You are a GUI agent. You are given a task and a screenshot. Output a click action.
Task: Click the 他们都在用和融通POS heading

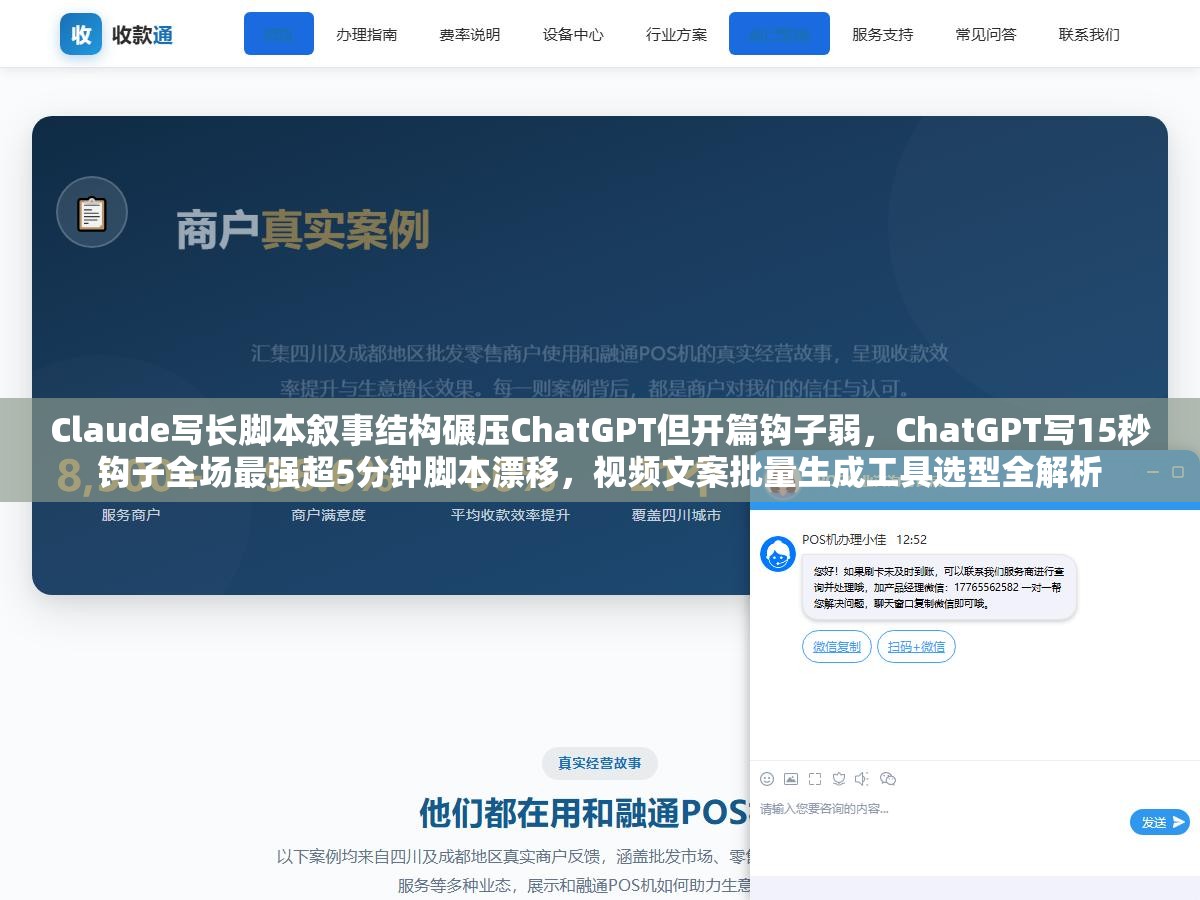pyautogui.click(x=584, y=813)
